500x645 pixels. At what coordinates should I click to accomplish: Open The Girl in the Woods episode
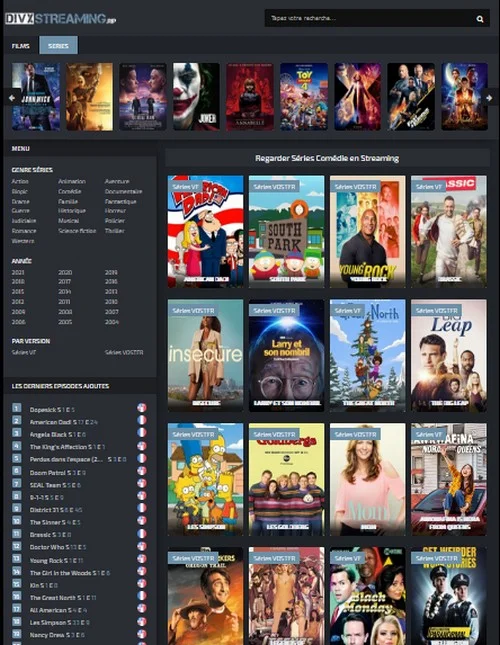click(69, 573)
